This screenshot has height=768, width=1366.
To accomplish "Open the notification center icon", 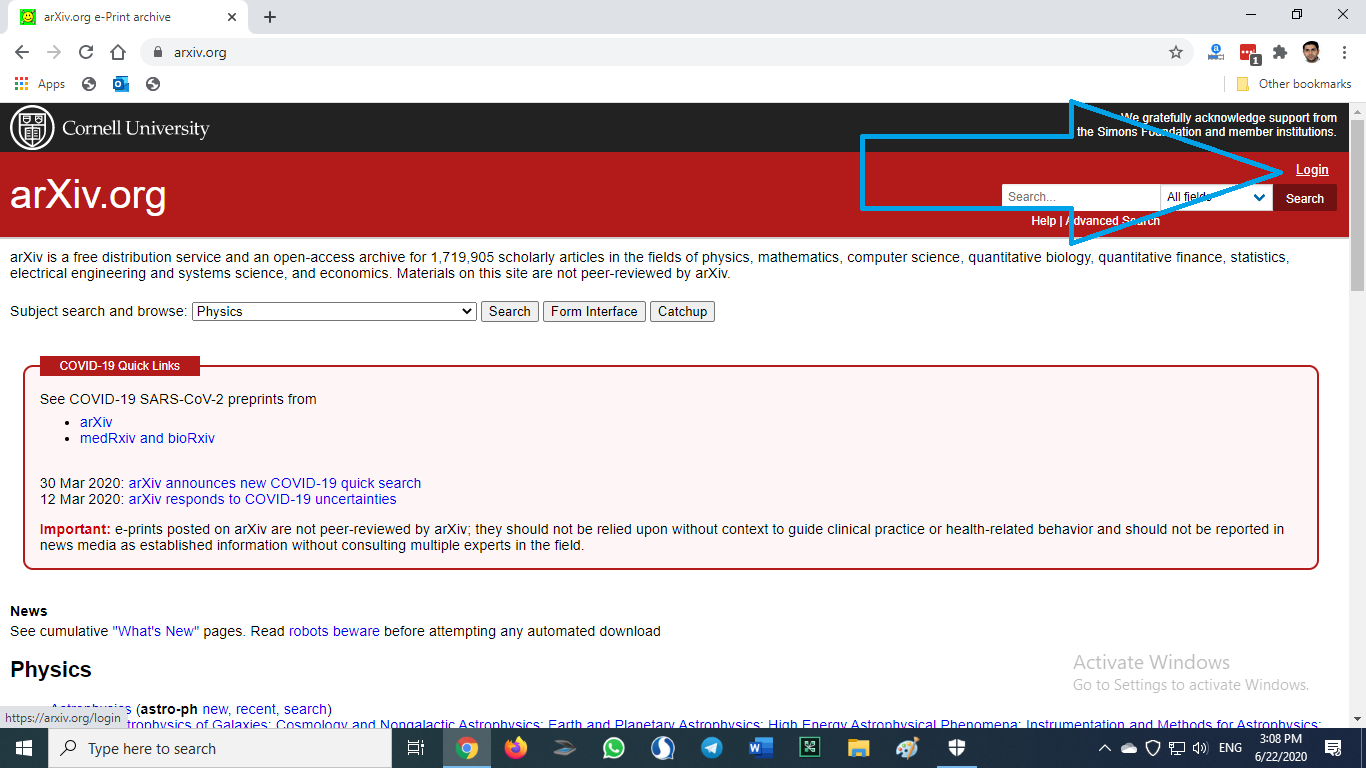I will (x=1333, y=748).
